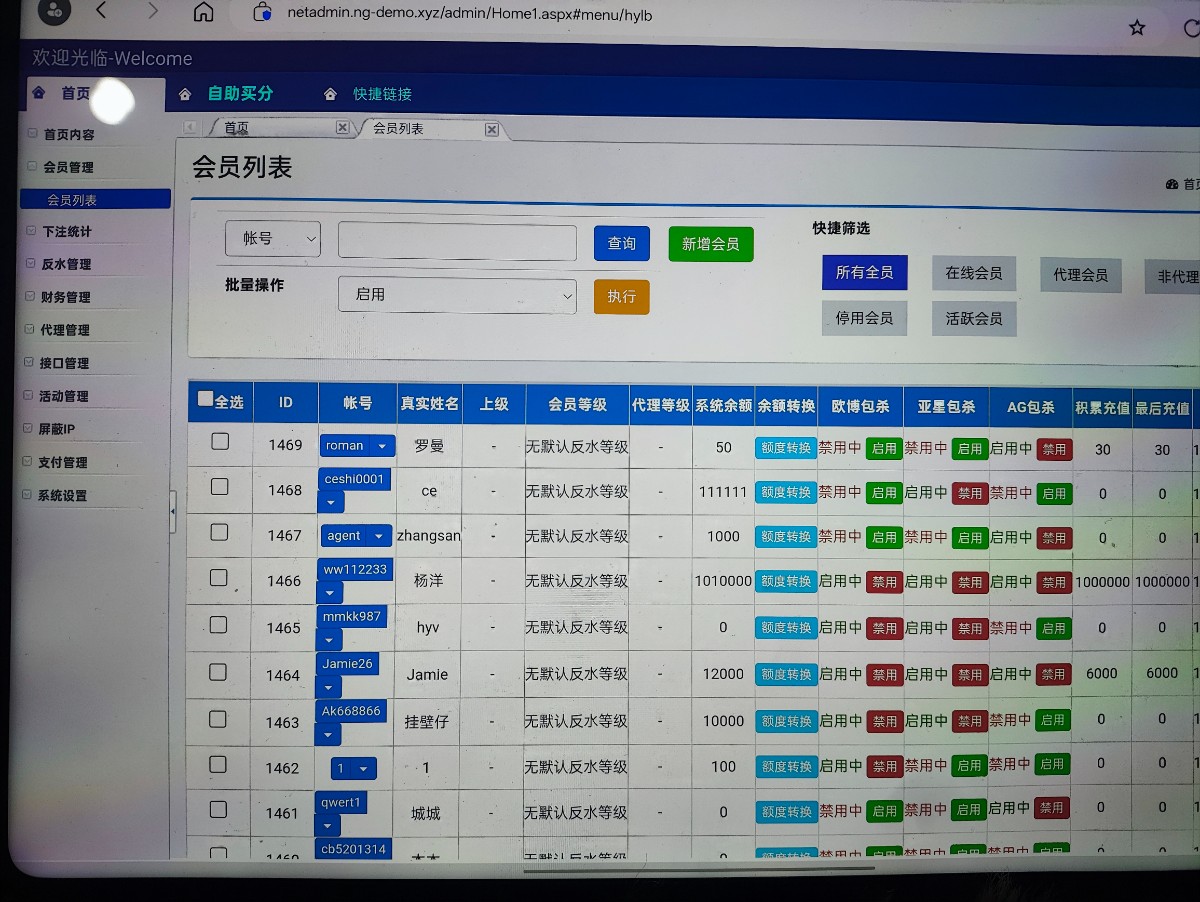Viewport: 1200px width, 902px height.
Task: Click the green 新增会员 button
Action: (710, 244)
